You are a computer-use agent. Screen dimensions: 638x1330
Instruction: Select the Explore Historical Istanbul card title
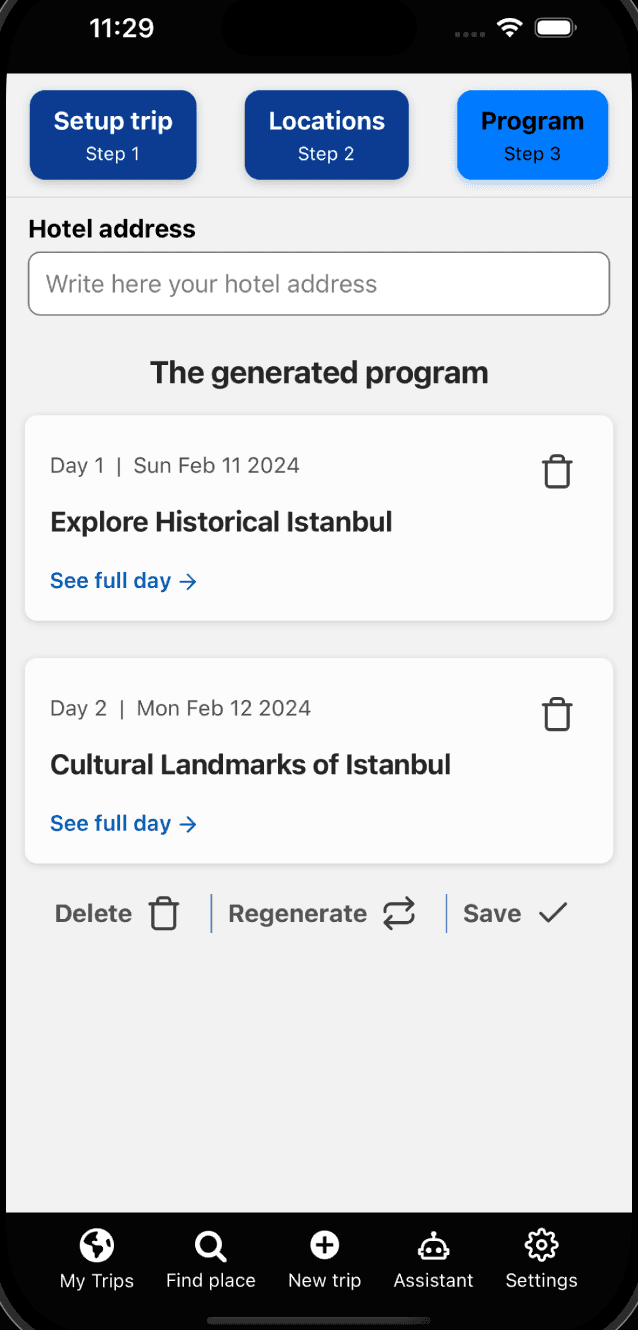coord(221,522)
